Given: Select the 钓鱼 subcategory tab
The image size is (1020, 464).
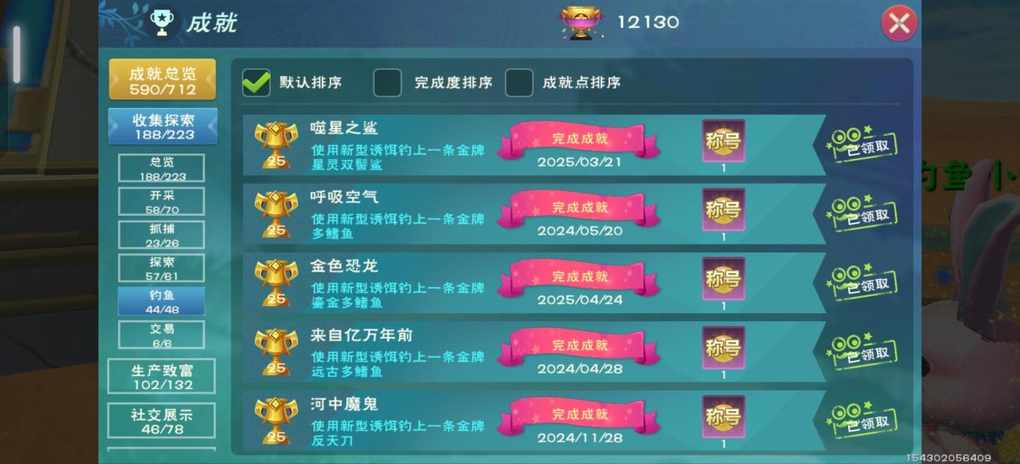Looking at the screenshot, I should [161, 301].
